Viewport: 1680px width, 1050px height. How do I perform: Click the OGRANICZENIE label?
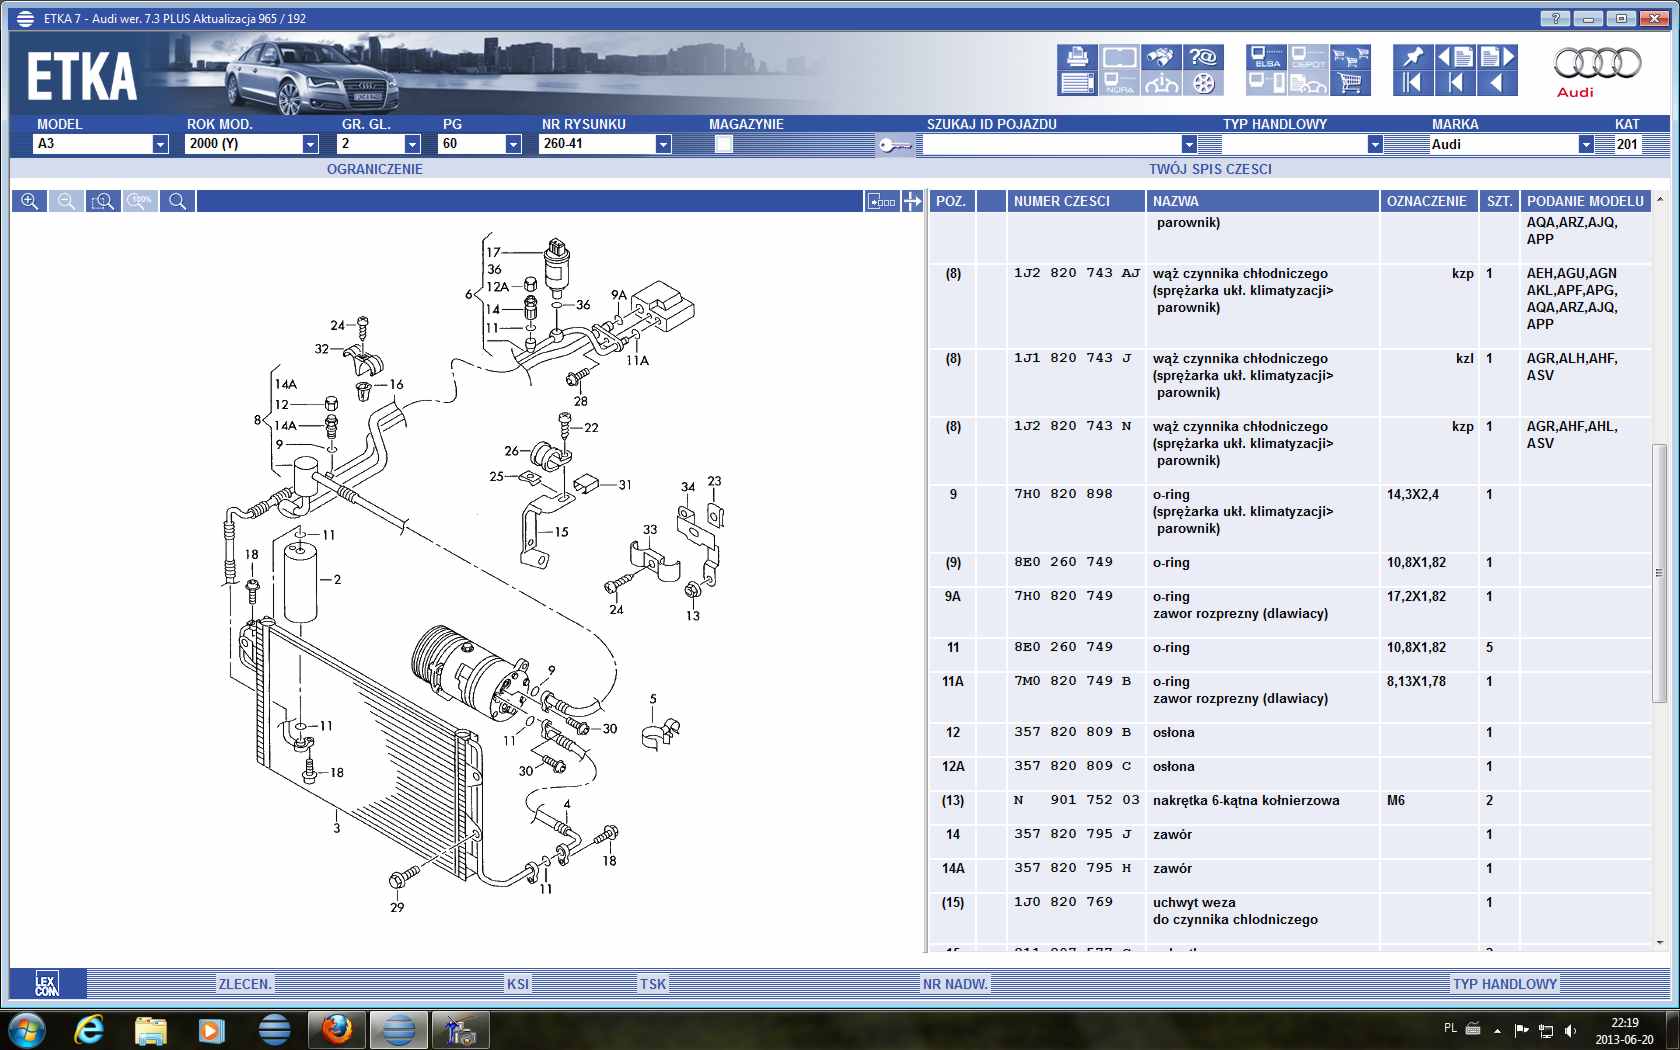pos(374,169)
